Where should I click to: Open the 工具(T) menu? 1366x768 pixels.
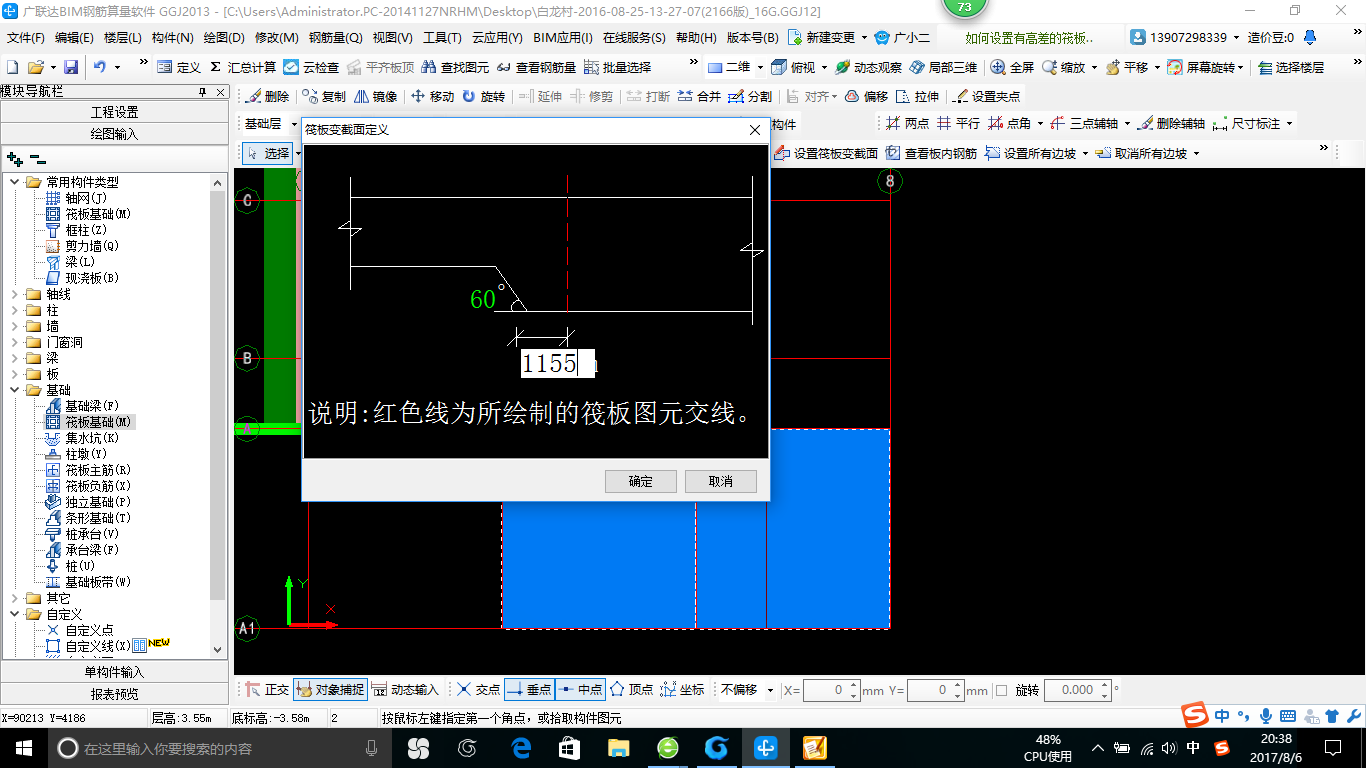[442, 38]
